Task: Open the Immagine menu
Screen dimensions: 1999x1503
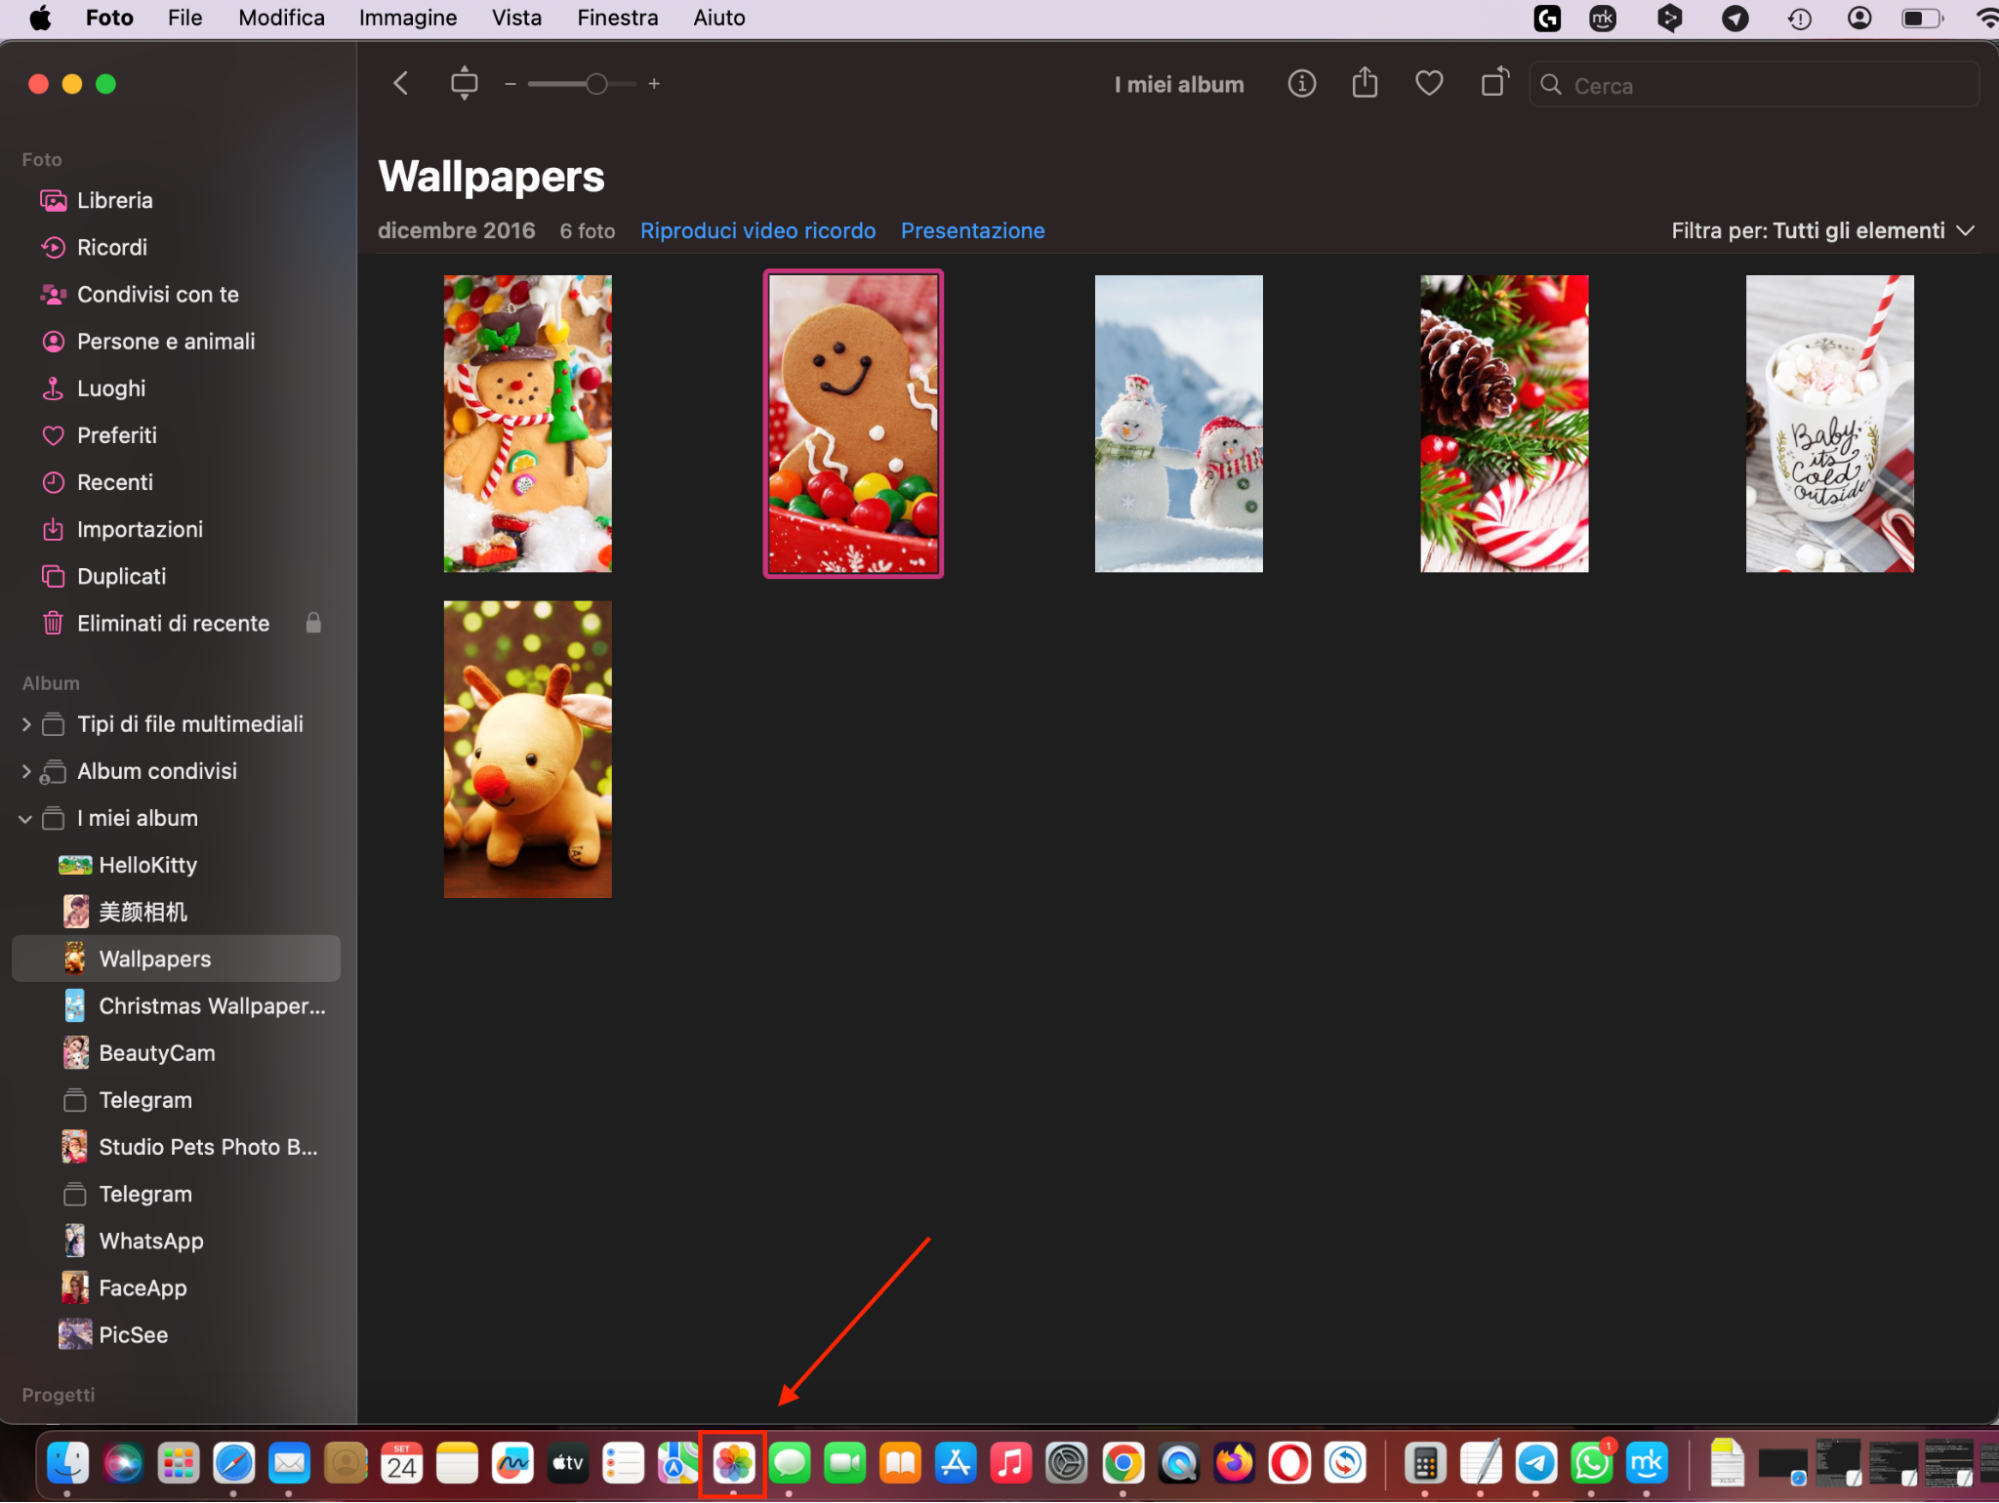Action: [x=407, y=17]
